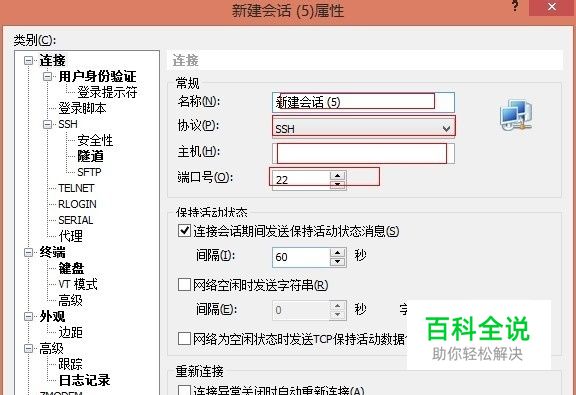
Task: Enable 网络为空闲状态时发送TCP保持活动数据 checkbox
Action: (184, 339)
